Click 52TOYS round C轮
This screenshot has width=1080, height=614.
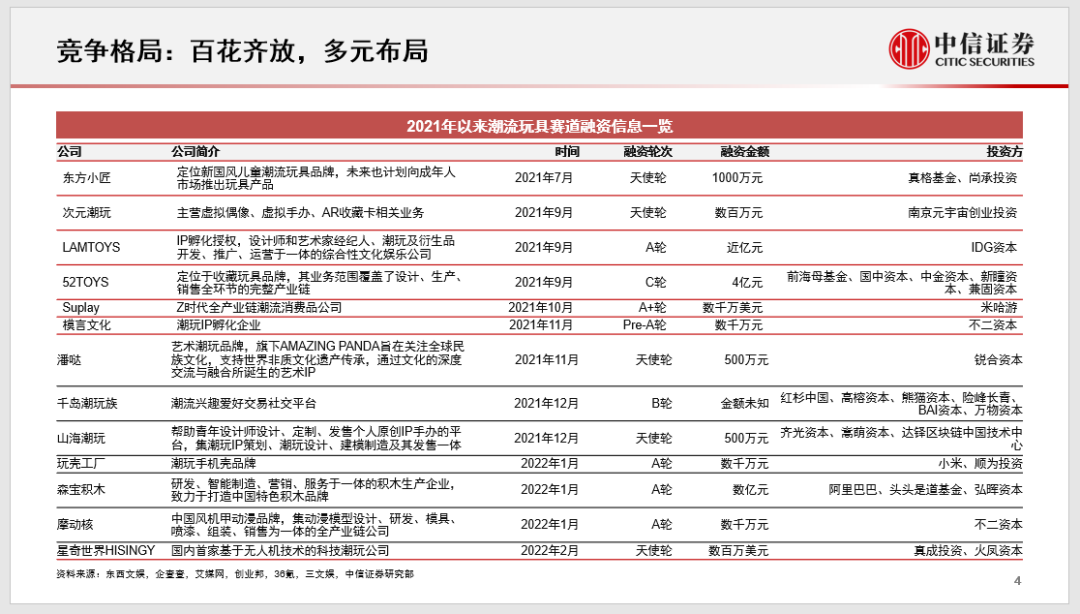point(656,283)
